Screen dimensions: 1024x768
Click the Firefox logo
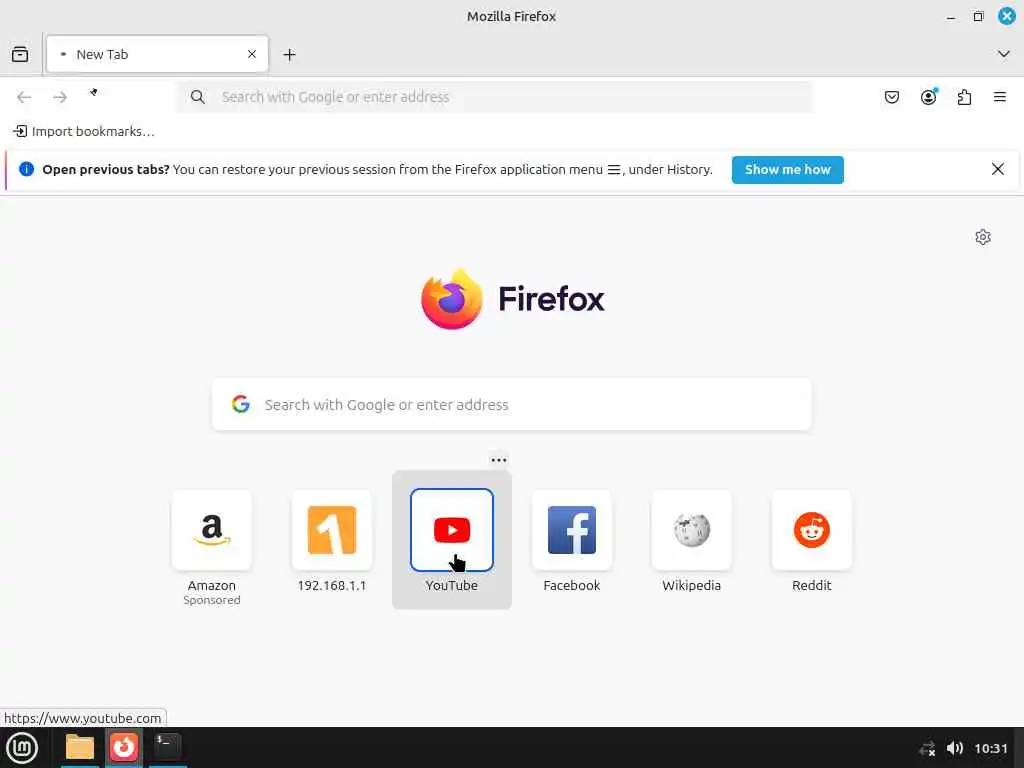tap(452, 299)
